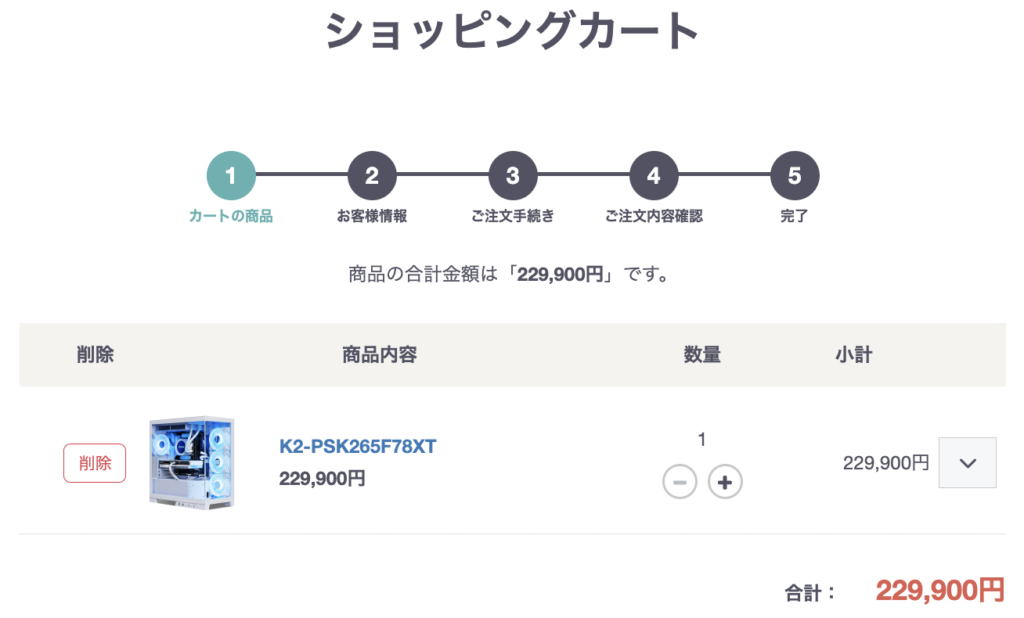
Task: Click the minus quantity button
Action: pyautogui.click(x=679, y=482)
